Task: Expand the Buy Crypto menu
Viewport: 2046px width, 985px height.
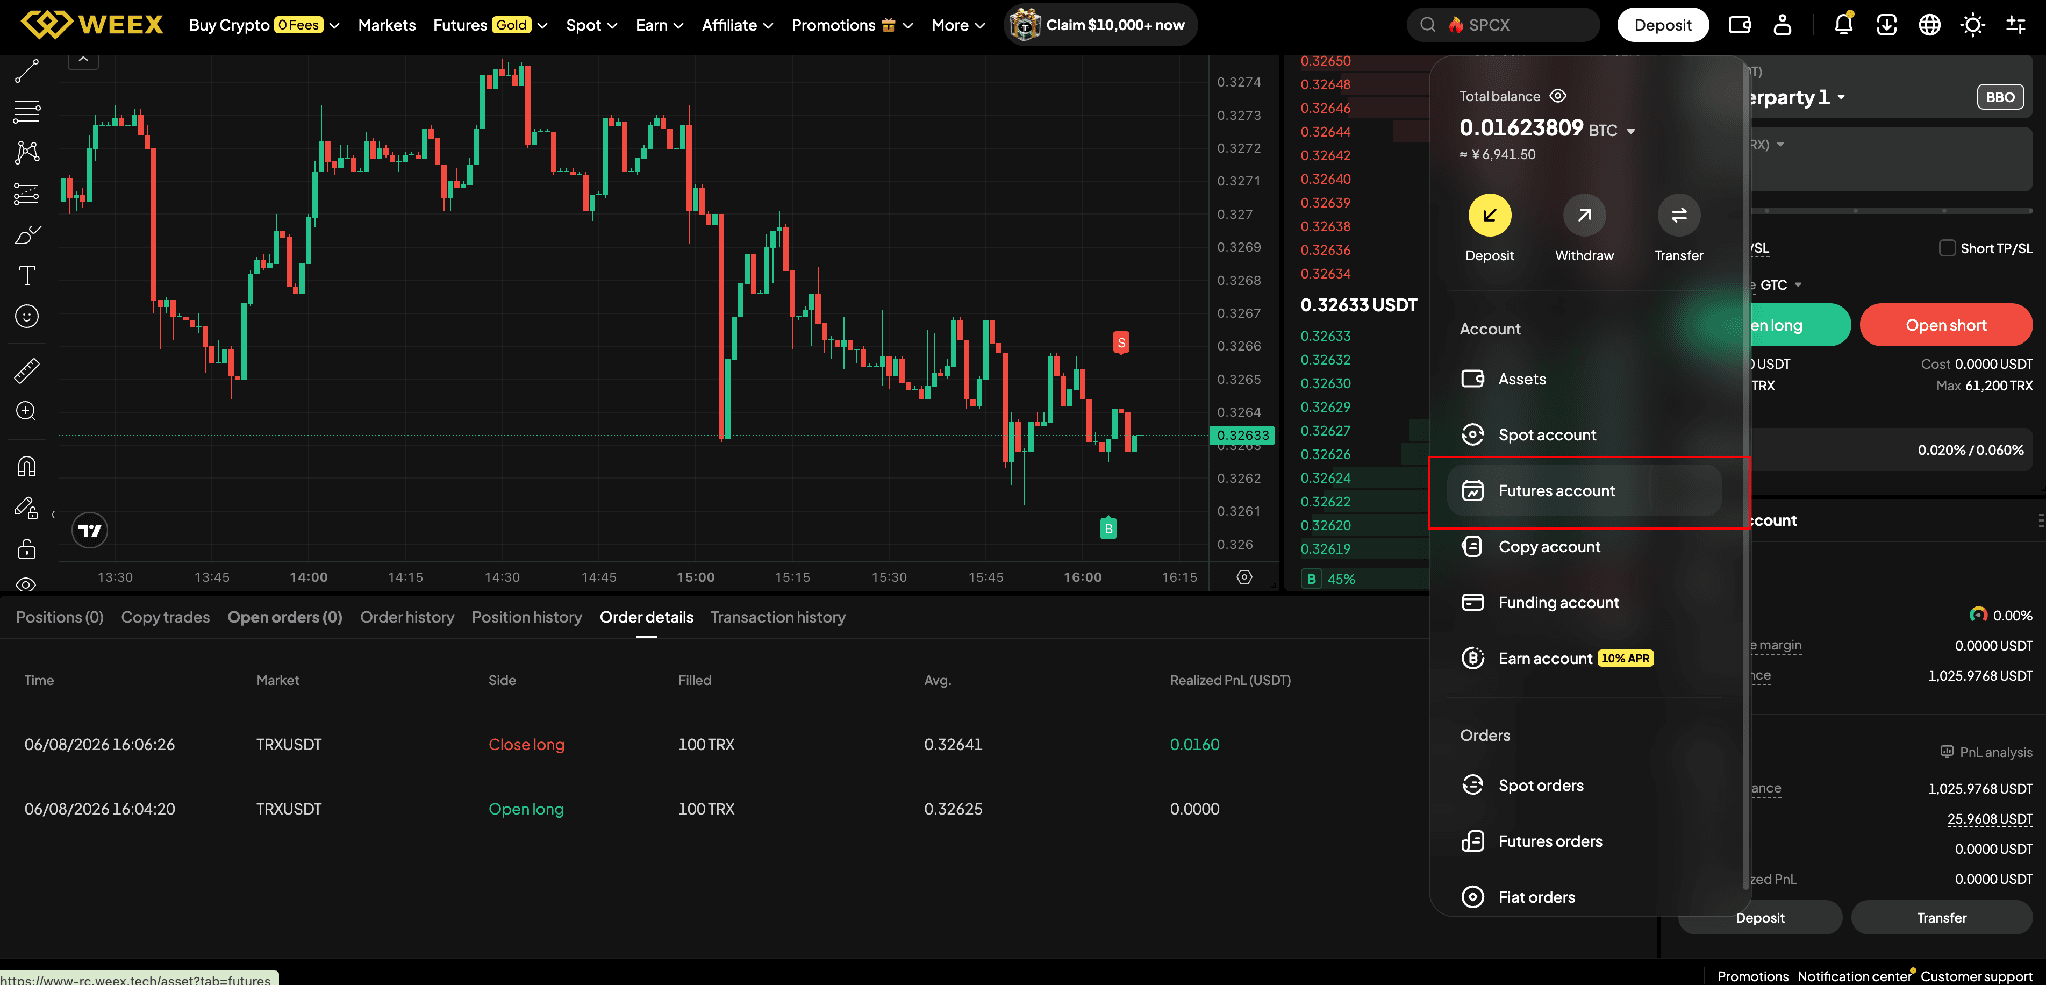Action: pyautogui.click(x=264, y=25)
